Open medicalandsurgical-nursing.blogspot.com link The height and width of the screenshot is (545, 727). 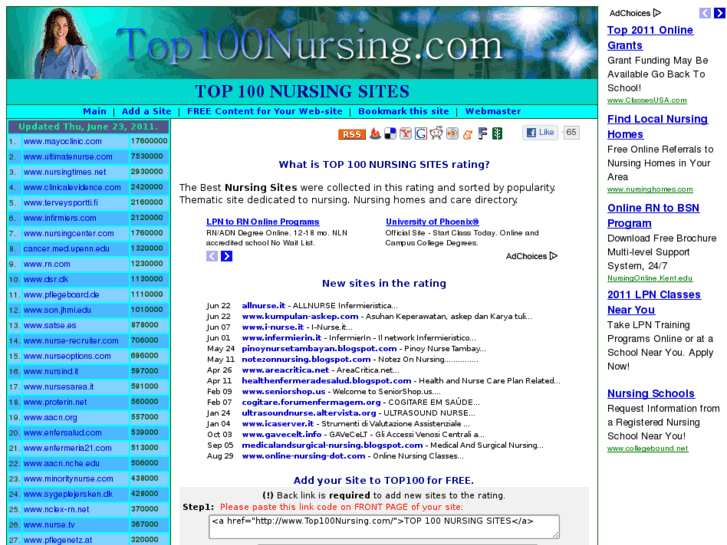click(332, 445)
